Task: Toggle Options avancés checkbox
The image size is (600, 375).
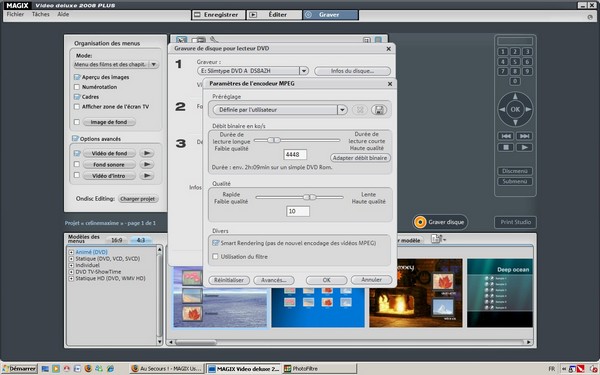Action: pos(75,139)
